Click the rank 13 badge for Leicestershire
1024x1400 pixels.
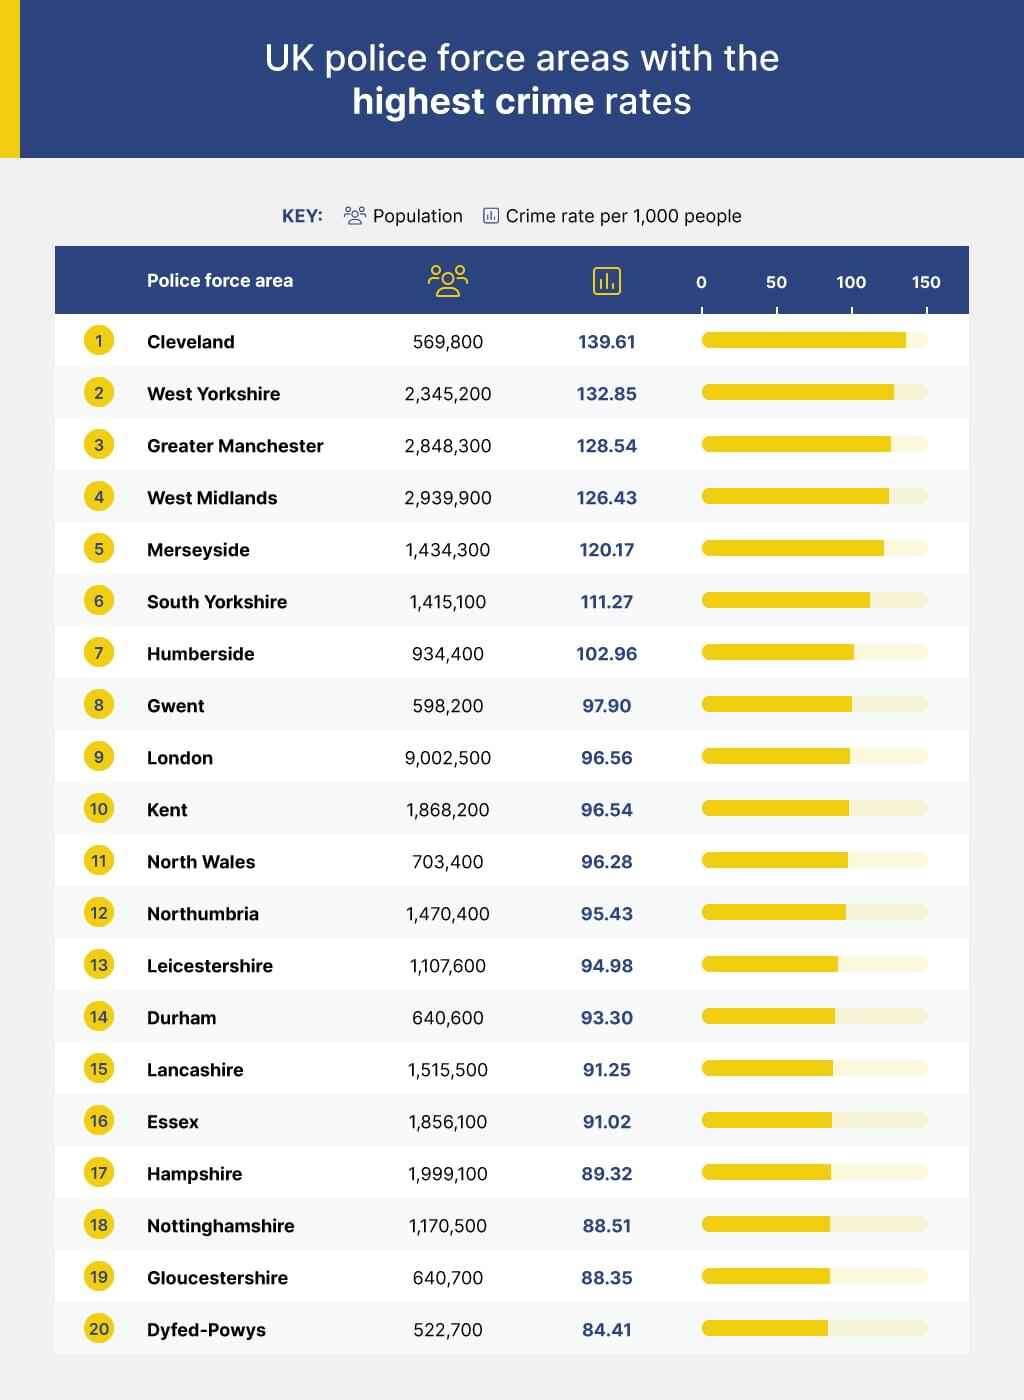pos(99,965)
